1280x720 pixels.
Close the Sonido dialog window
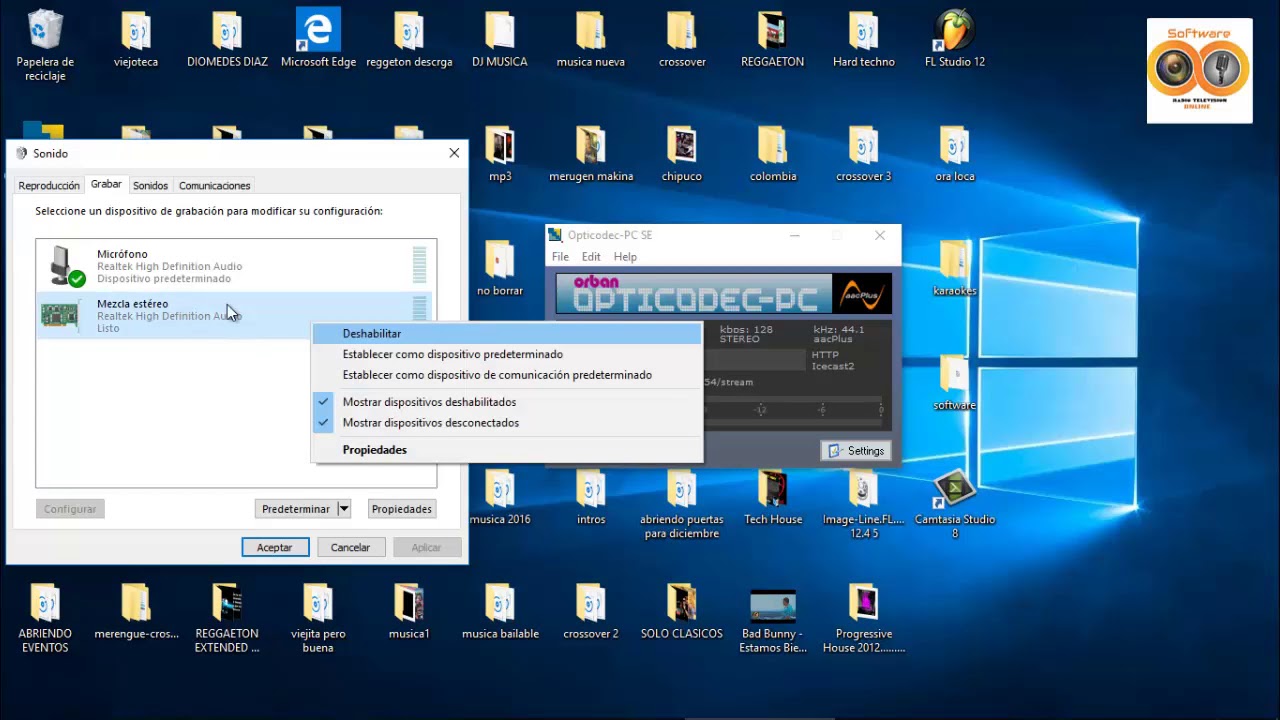pos(454,153)
